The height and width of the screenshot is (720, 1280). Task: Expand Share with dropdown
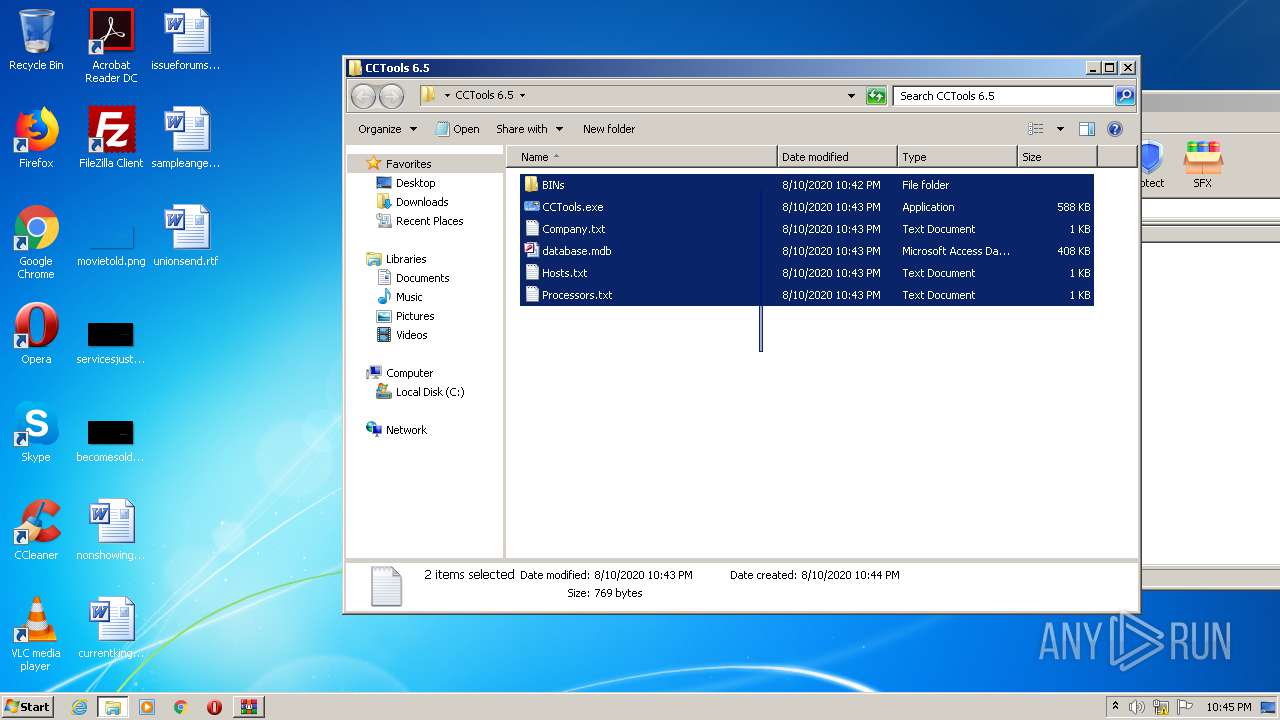pyautogui.click(x=529, y=129)
